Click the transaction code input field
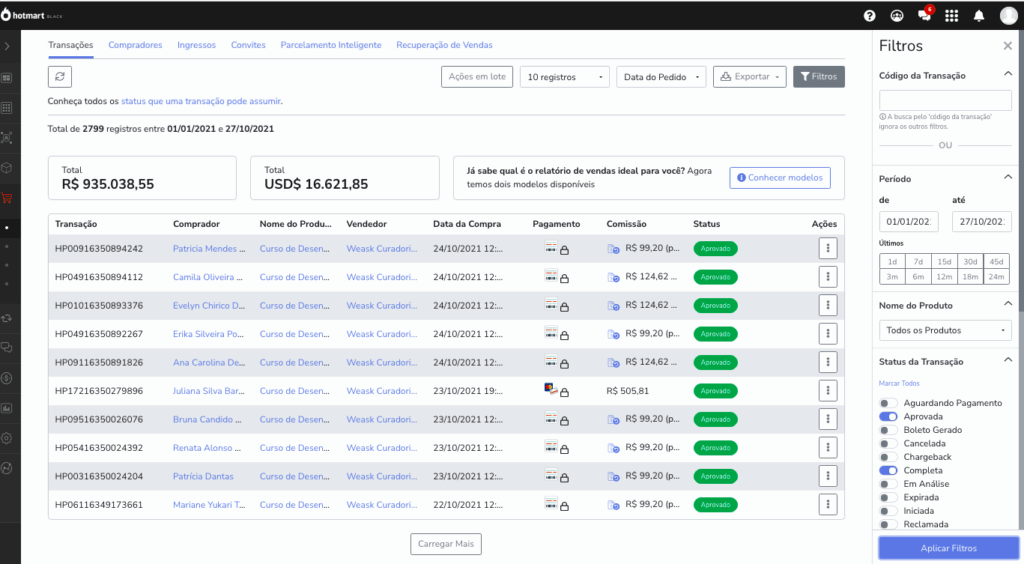Viewport: 1024px width, 564px height. coord(945,100)
